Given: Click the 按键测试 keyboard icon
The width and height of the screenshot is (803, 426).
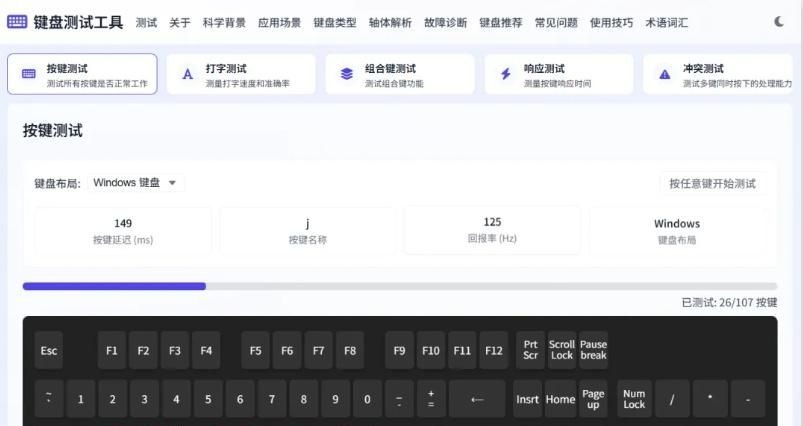Looking at the screenshot, I should (x=28, y=74).
